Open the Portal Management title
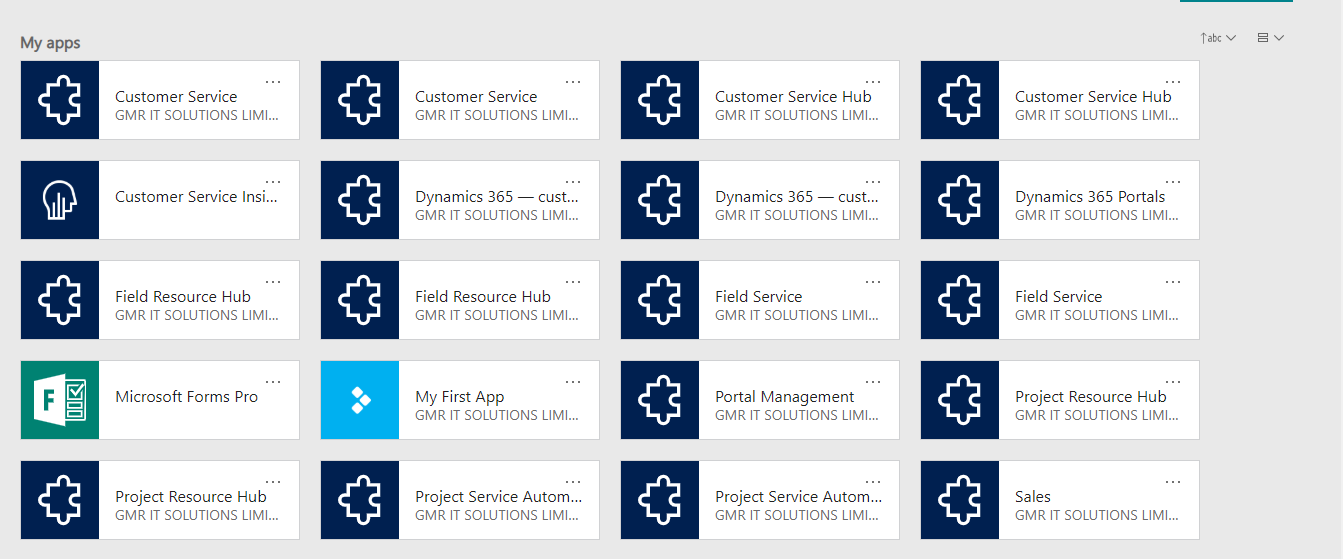 pos(785,397)
